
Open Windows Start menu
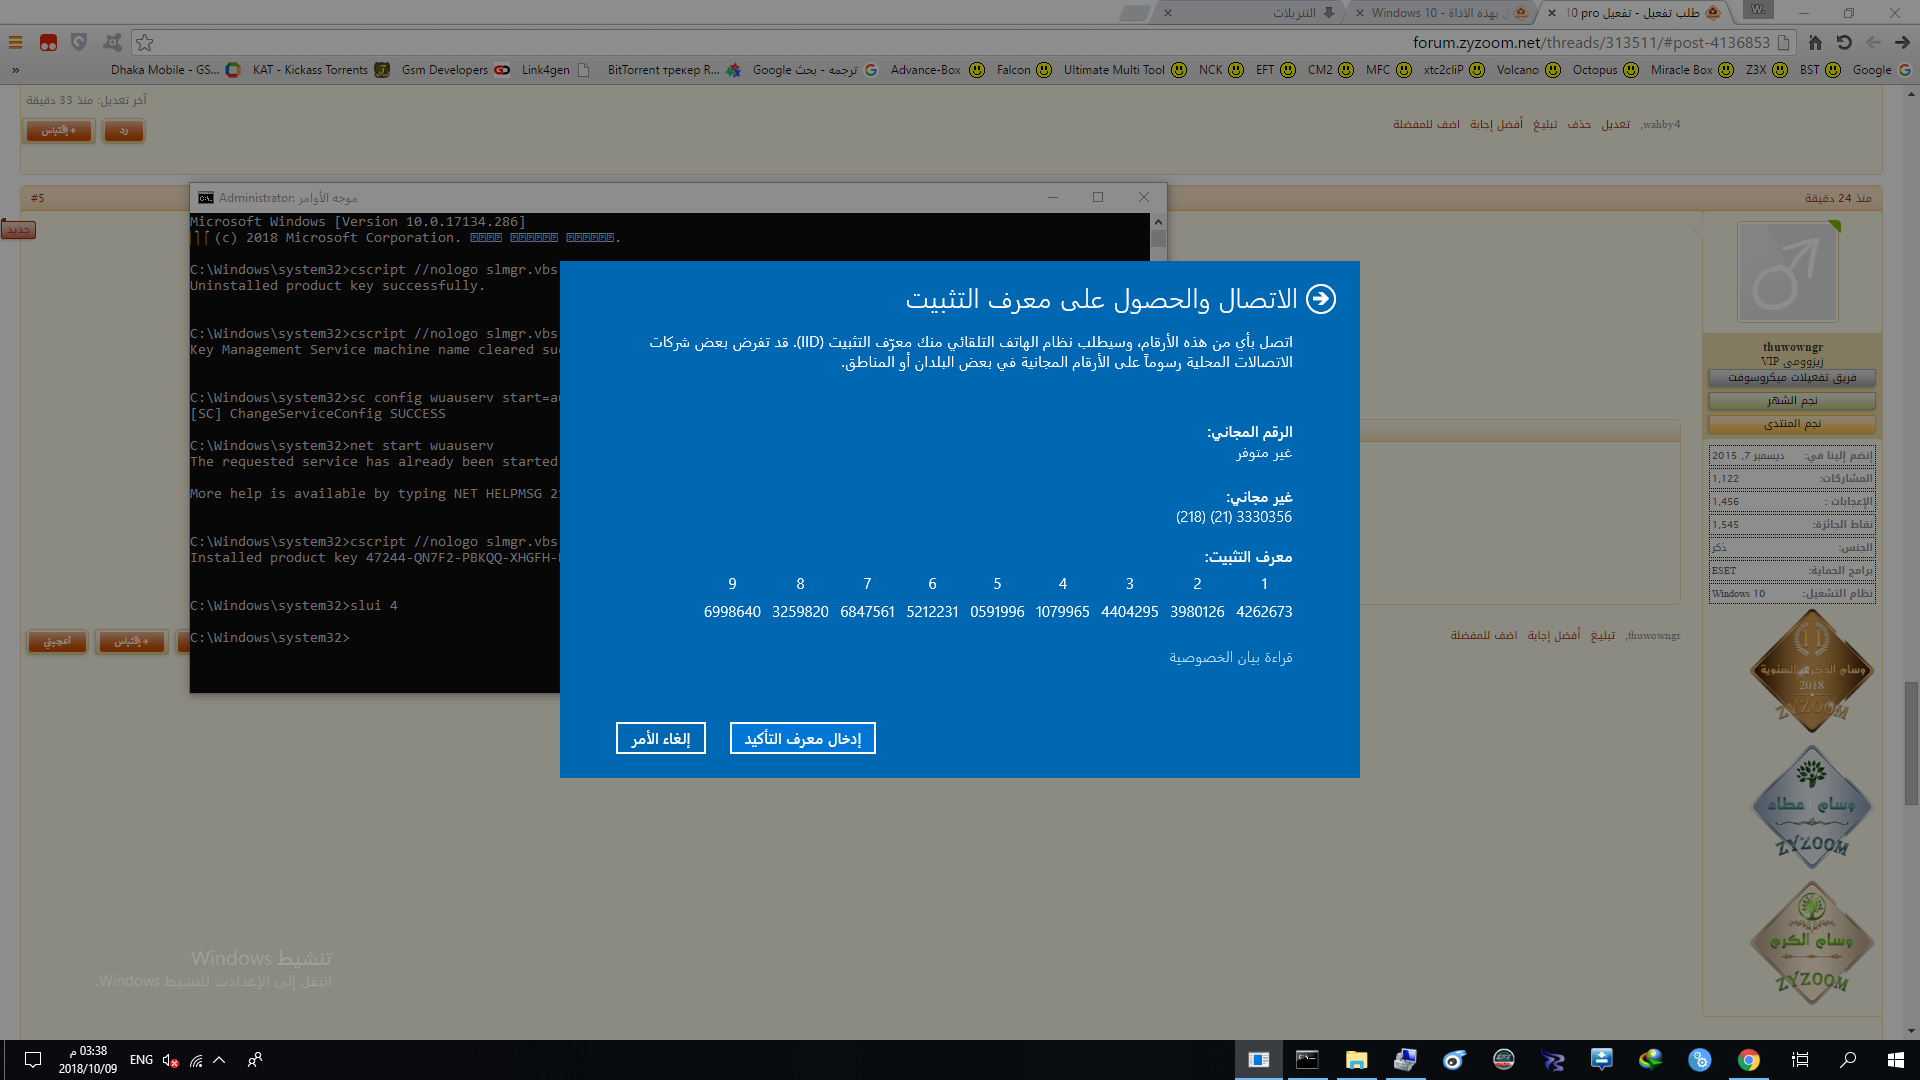coord(1895,1060)
